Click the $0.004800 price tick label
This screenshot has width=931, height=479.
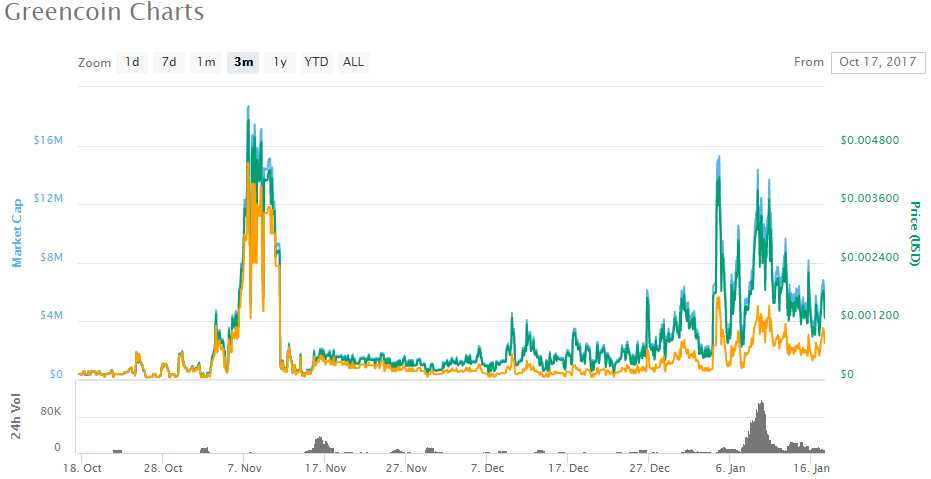pyautogui.click(x=869, y=140)
